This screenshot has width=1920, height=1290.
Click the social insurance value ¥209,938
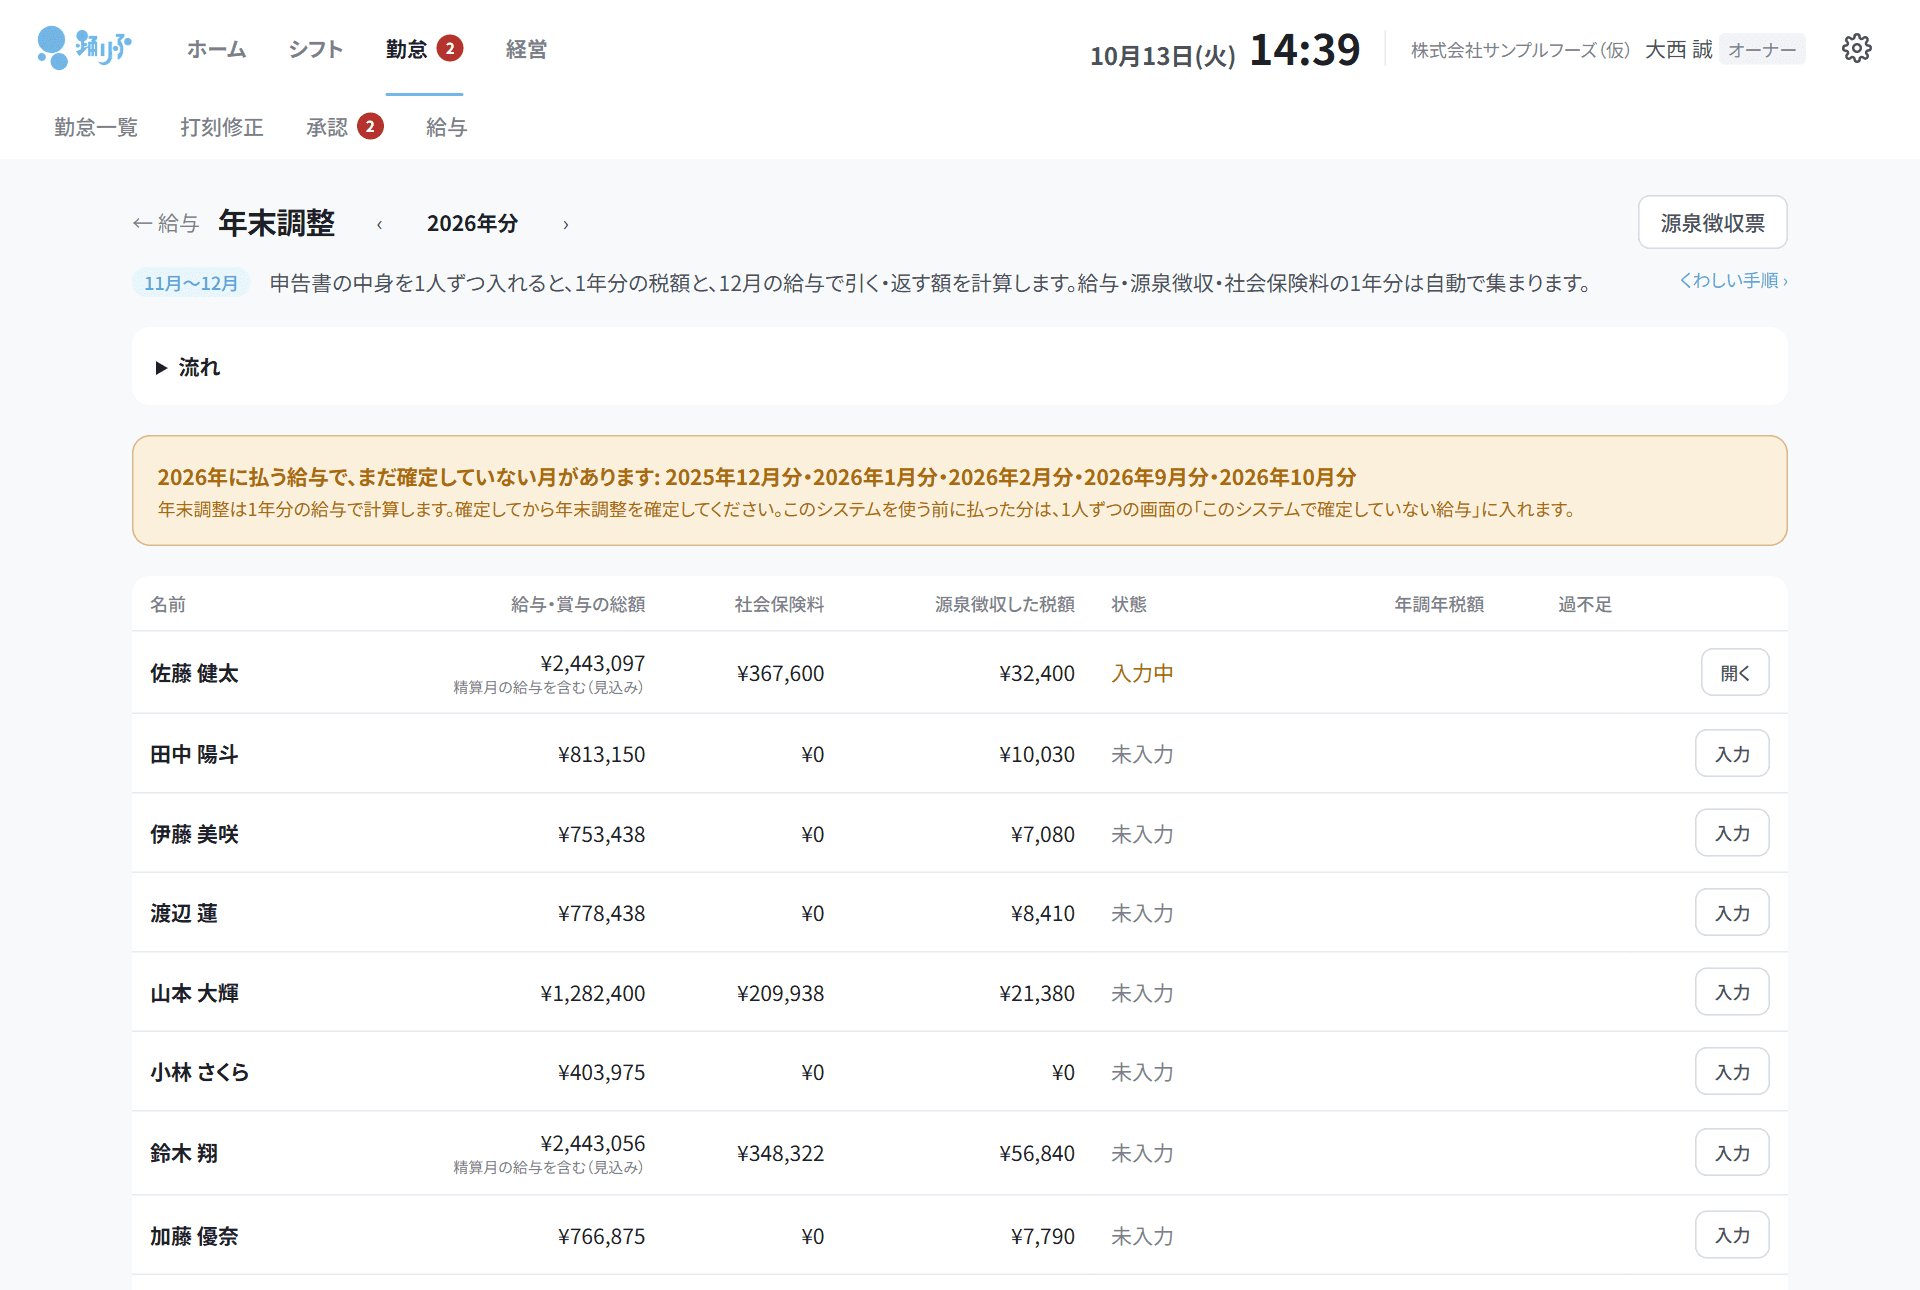coord(780,993)
